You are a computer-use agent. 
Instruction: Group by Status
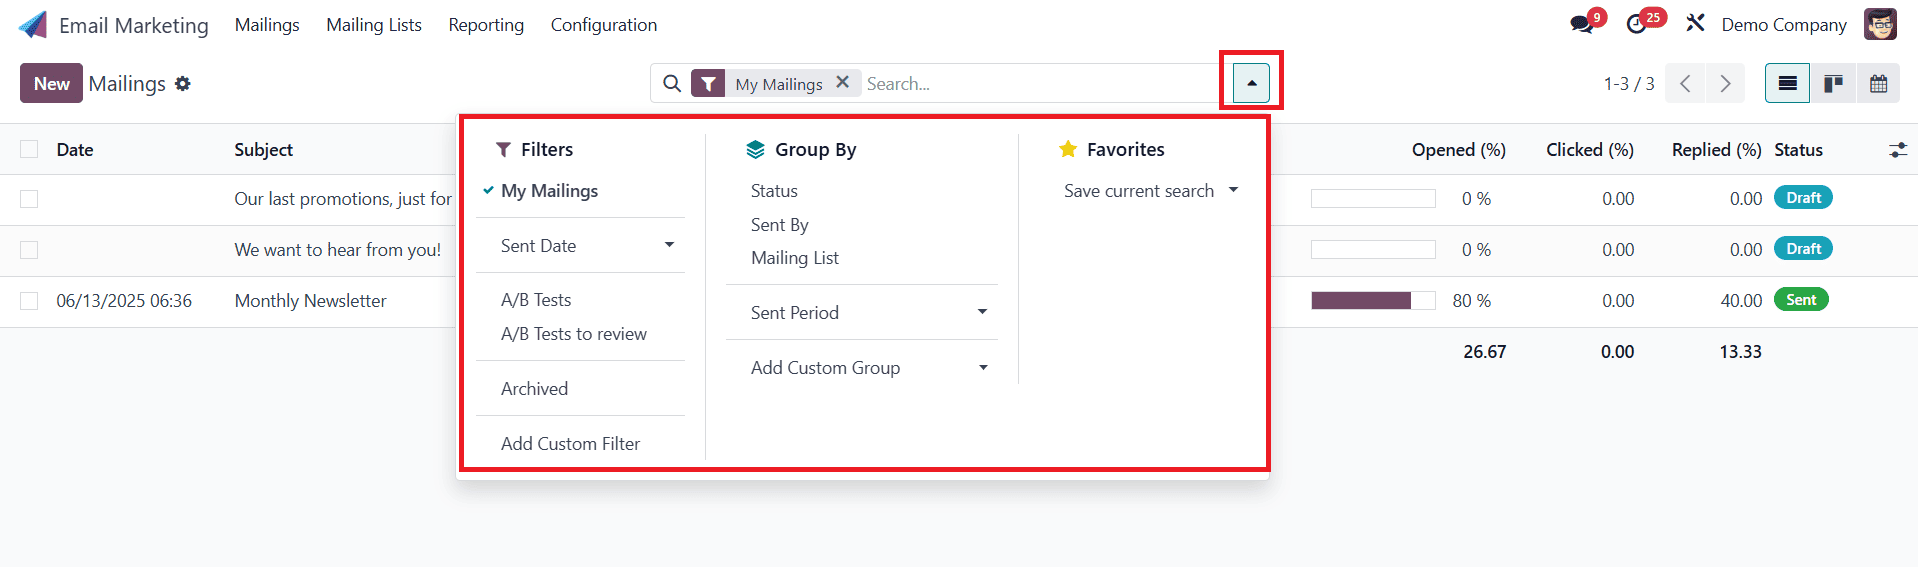[x=774, y=191]
